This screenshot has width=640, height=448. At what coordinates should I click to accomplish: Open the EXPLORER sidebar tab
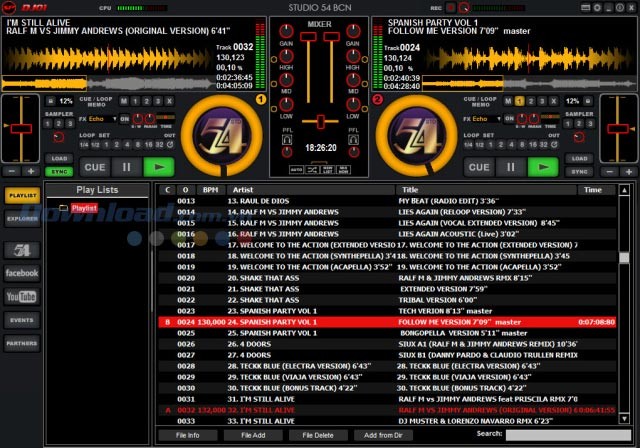(22, 219)
